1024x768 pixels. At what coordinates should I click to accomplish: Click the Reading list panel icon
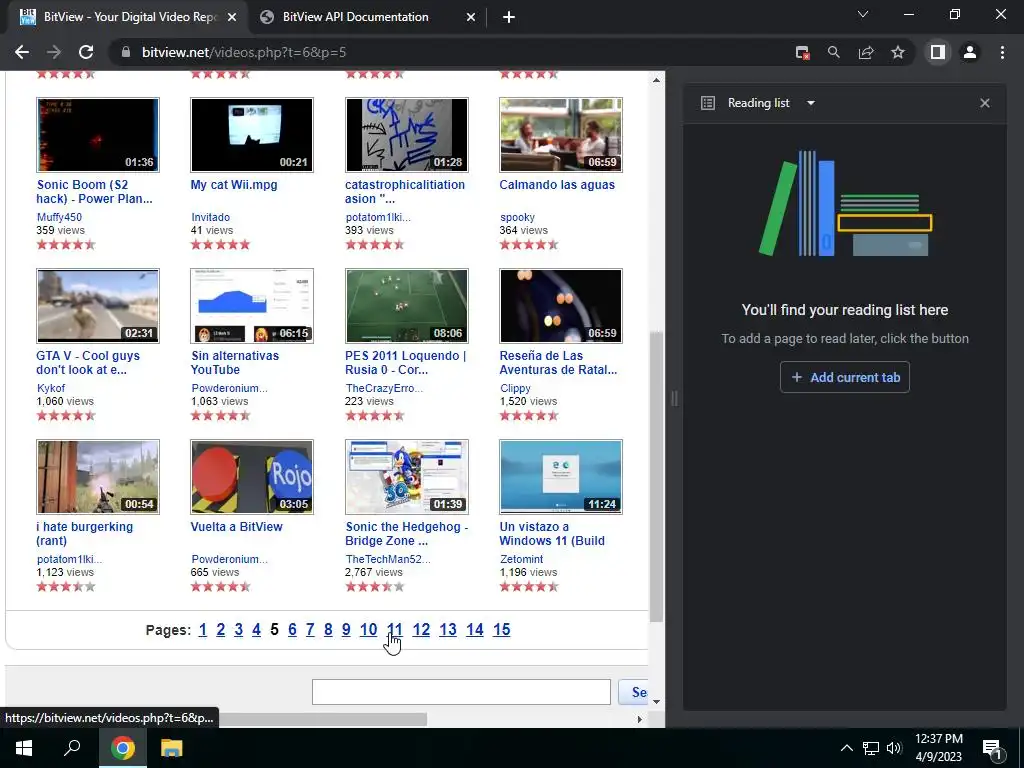click(708, 103)
